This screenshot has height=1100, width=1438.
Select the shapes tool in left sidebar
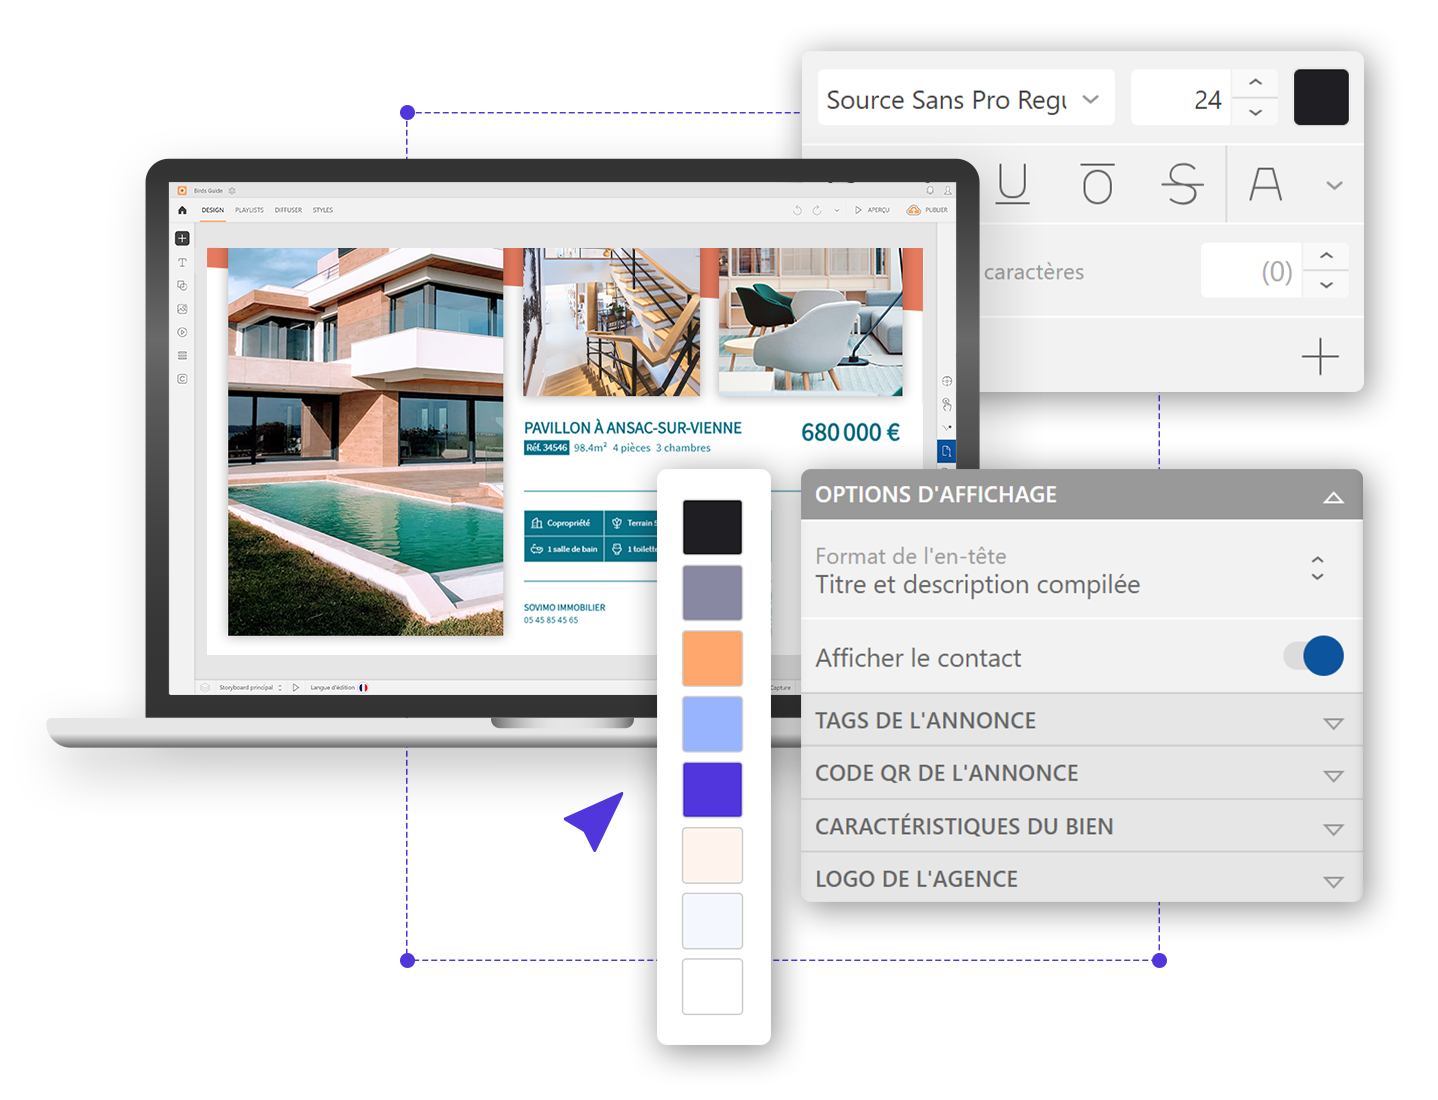[182, 286]
